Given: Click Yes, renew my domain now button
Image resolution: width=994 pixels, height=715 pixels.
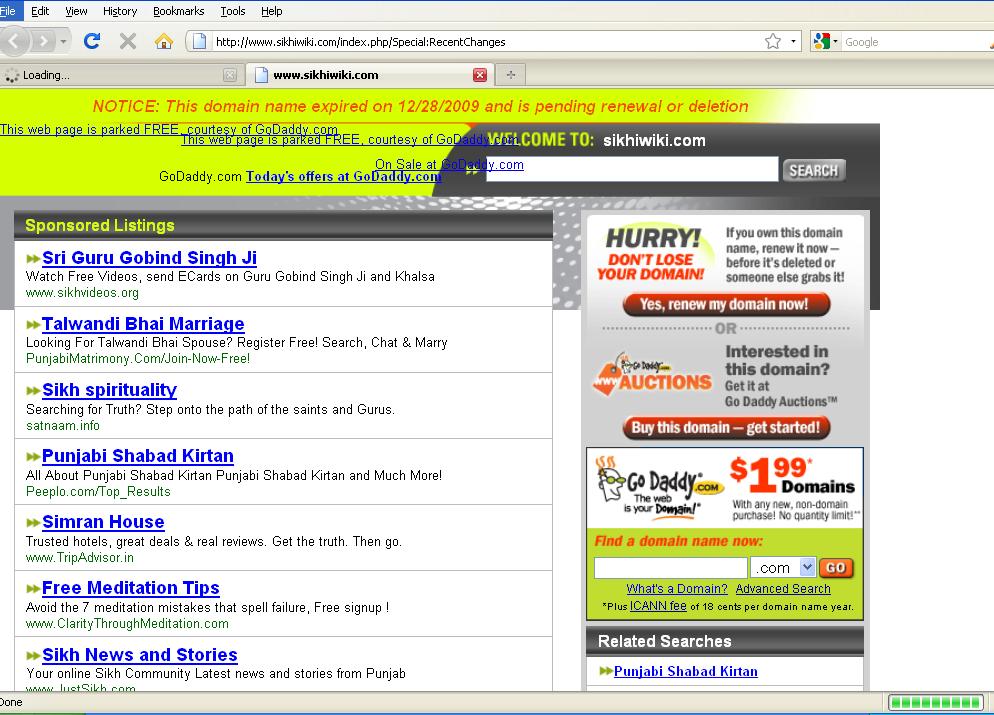Looking at the screenshot, I should click(x=726, y=304).
